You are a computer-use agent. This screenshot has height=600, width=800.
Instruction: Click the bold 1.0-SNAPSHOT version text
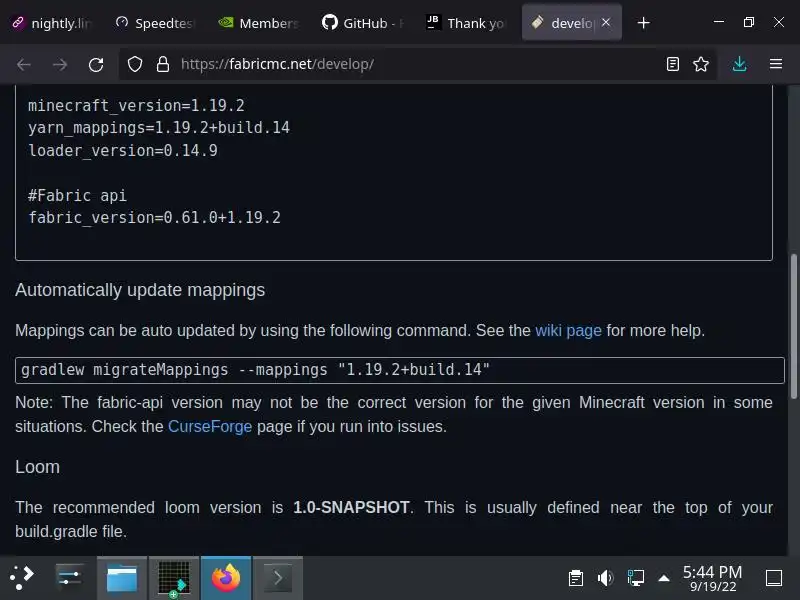[351, 508]
